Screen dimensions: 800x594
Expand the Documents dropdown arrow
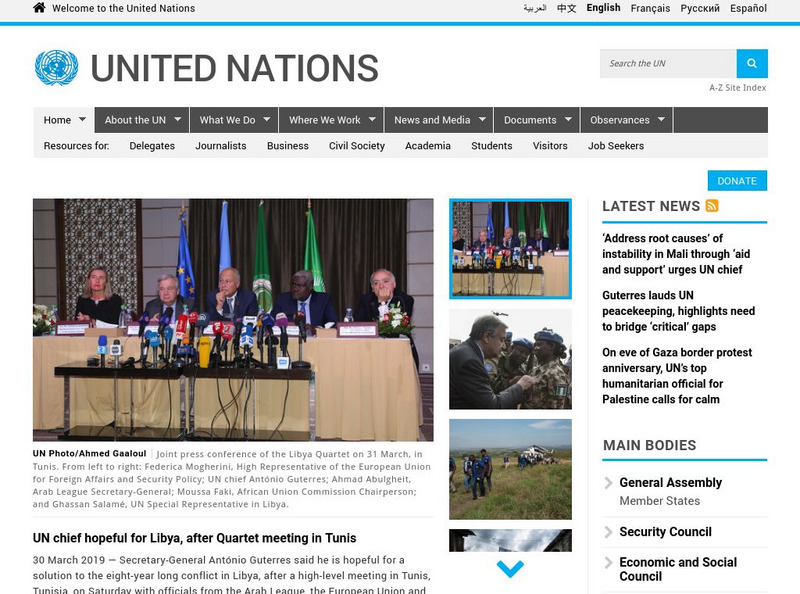pyautogui.click(x=568, y=119)
